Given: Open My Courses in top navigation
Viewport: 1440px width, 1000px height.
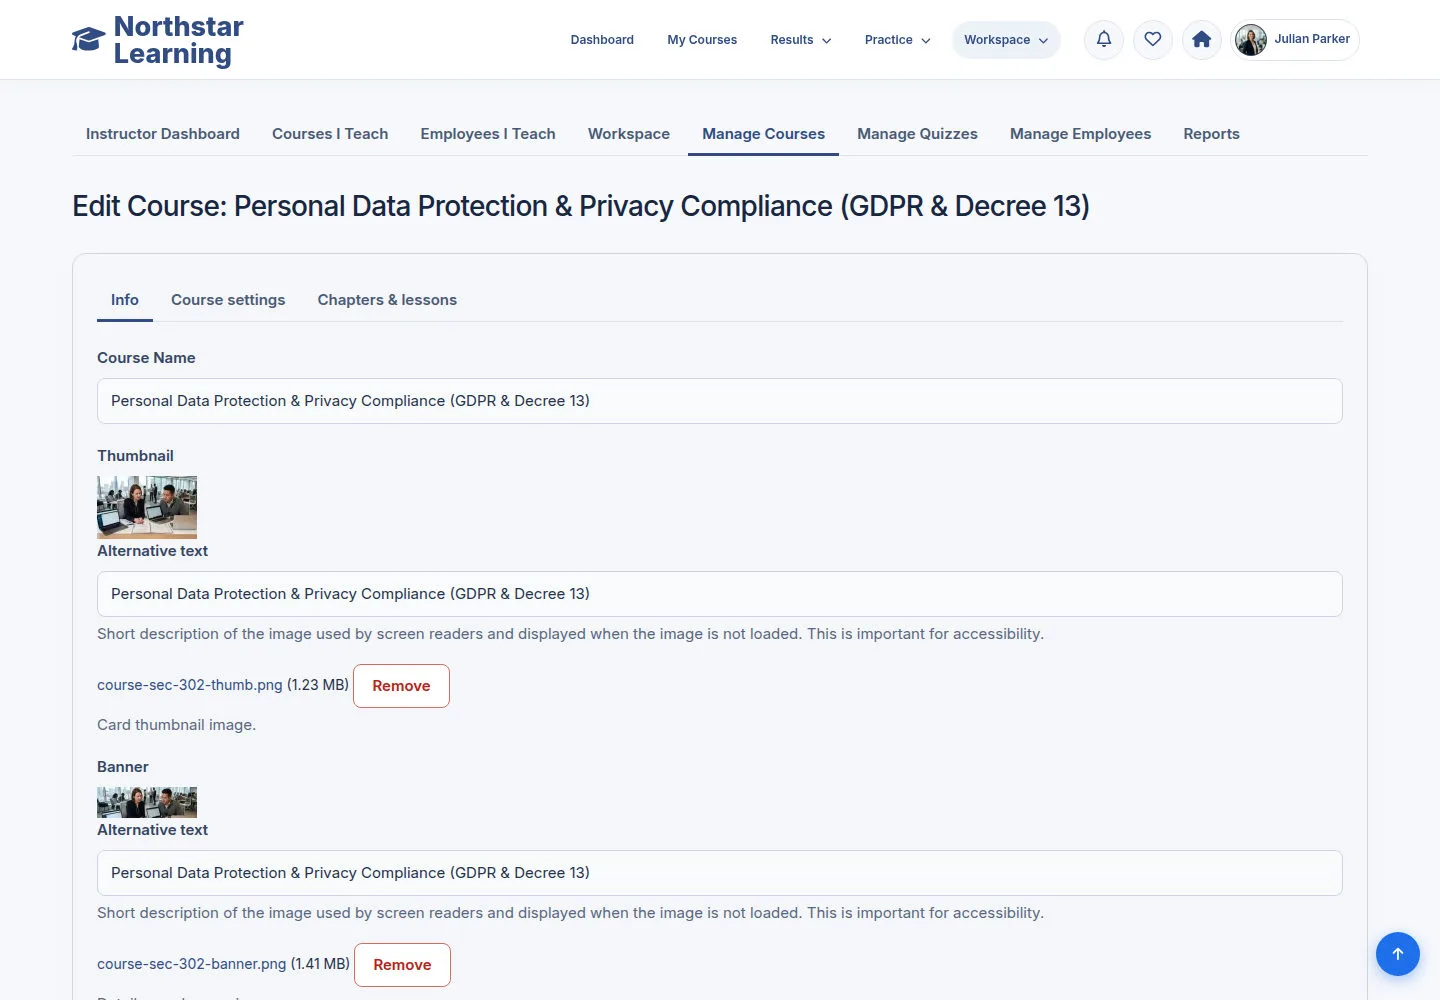Looking at the screenshot, I should (x=702, y=40).
